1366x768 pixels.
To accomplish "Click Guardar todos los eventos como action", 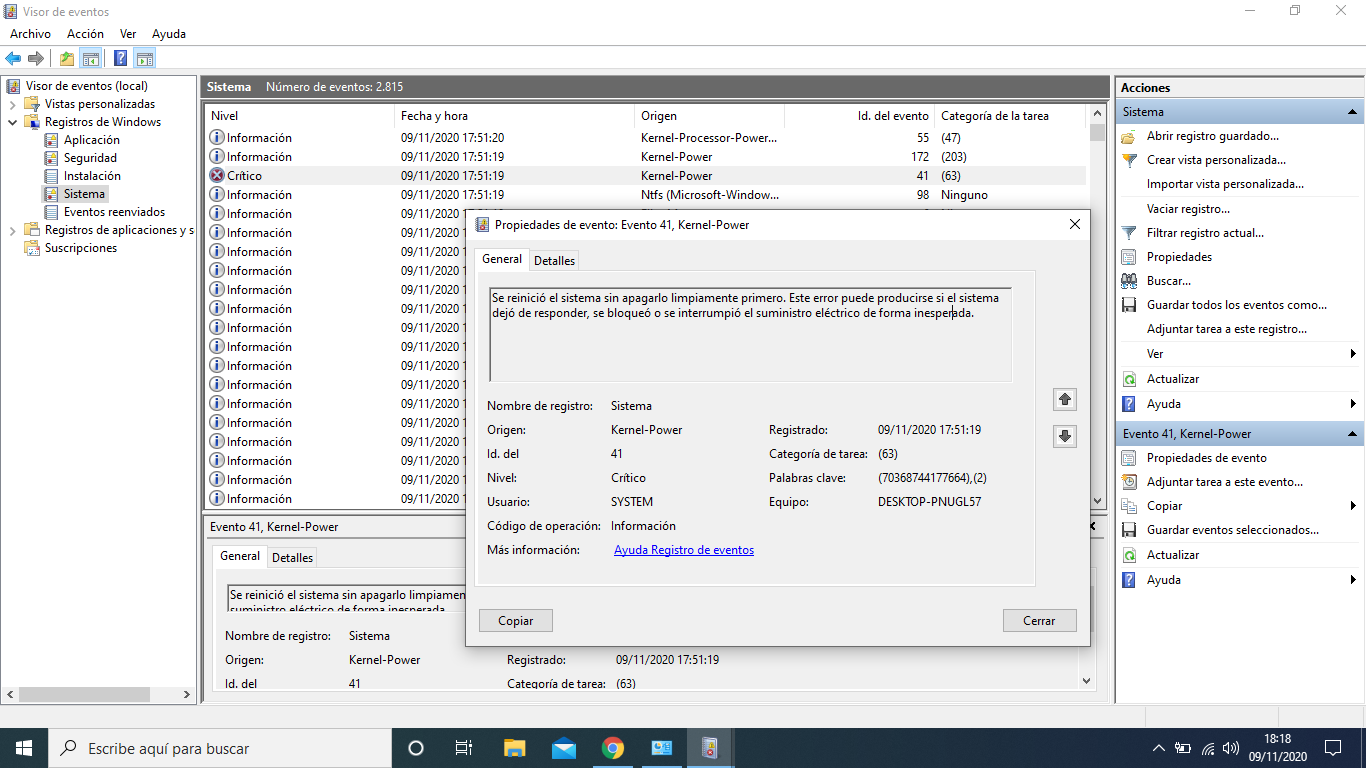I will point(1237,305).
